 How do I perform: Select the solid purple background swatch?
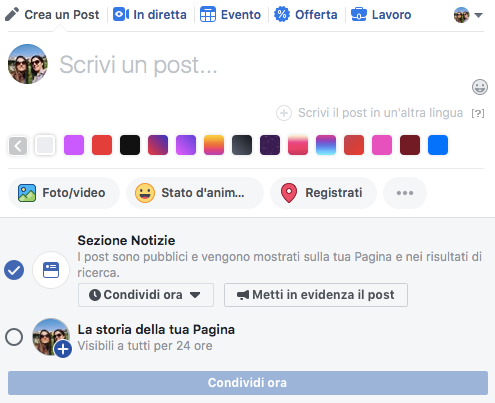[74, 145]
